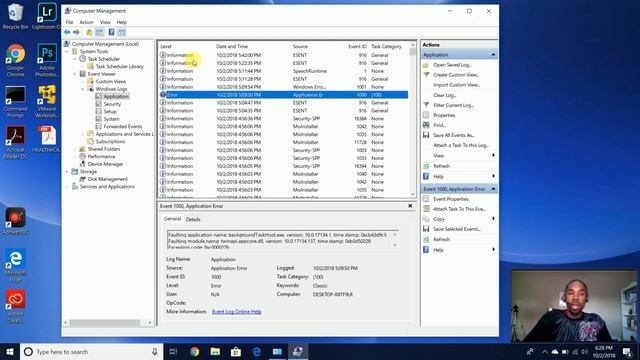This screenshot has width=640, height=360.
Task: Click Save All Events As icon
Action: click(x=426, y=135)
